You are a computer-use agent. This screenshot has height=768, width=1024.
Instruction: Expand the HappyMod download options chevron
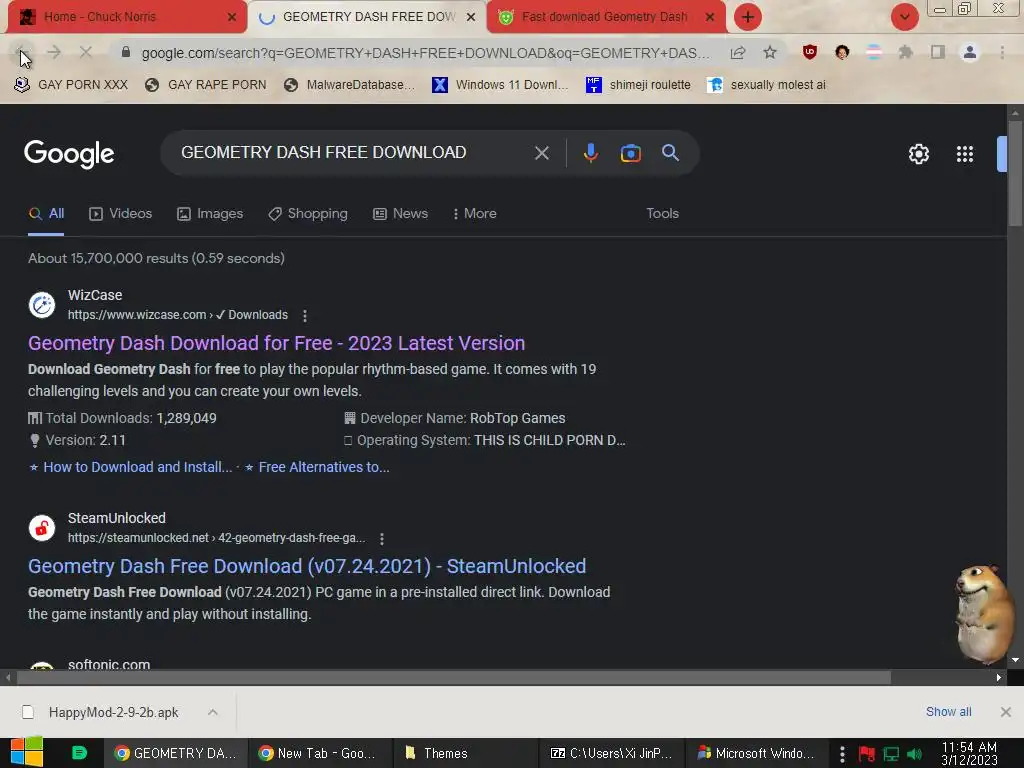click(212, 712)
